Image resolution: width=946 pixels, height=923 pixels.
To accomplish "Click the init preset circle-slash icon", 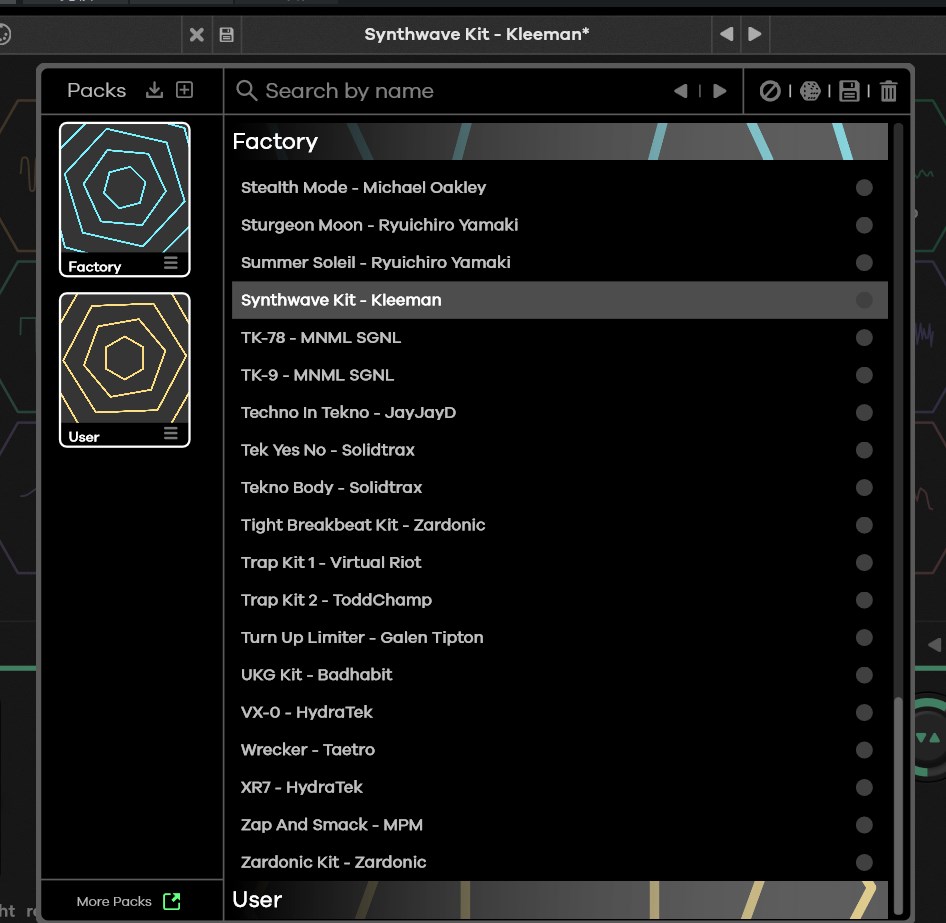I will click(769, 91).
